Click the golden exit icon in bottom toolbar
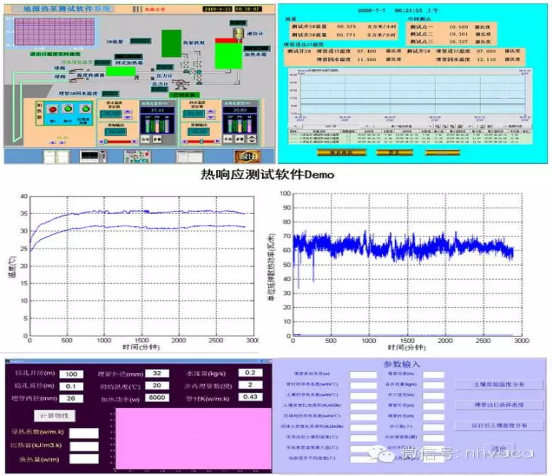 [x=248, y=157]
